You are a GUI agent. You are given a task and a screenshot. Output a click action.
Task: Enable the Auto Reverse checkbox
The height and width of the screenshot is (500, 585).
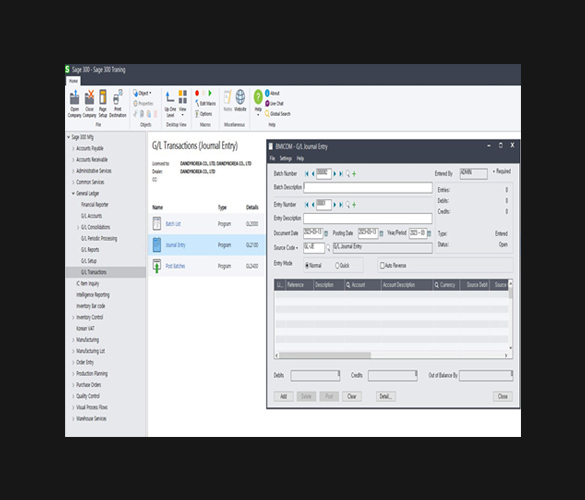382,265
